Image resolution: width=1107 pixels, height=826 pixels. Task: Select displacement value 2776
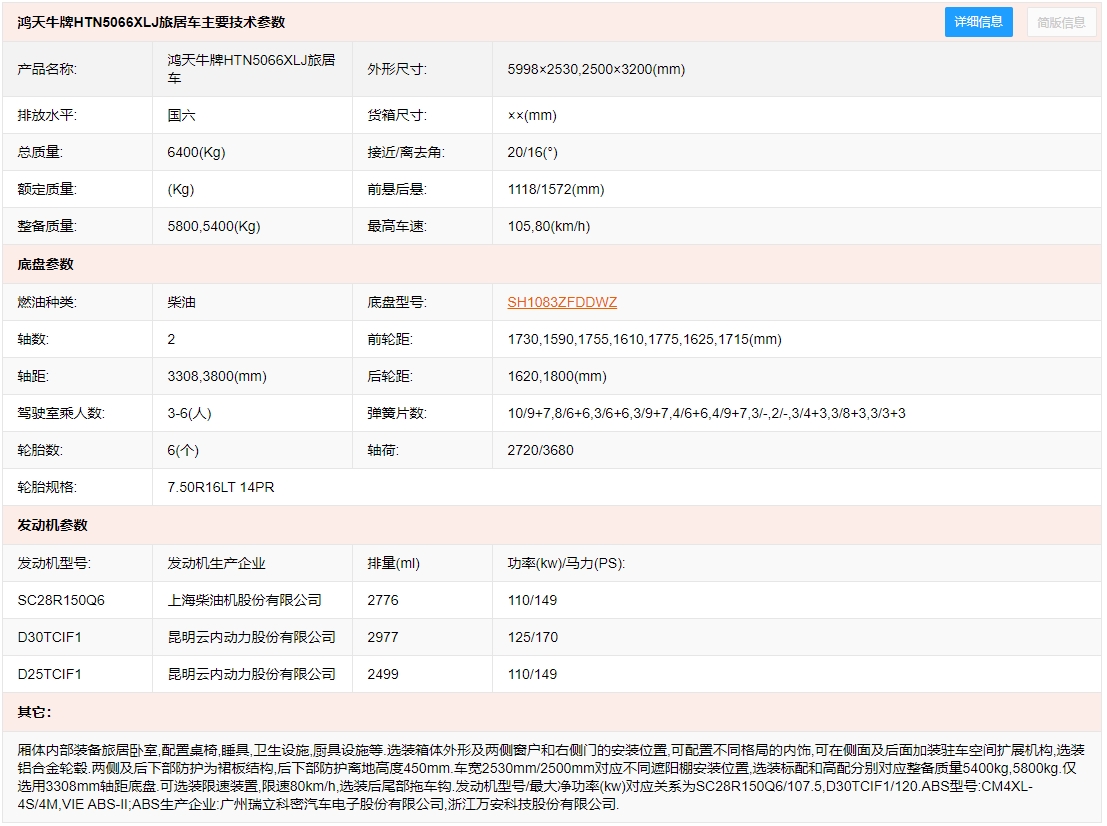[x=383, y=601]
